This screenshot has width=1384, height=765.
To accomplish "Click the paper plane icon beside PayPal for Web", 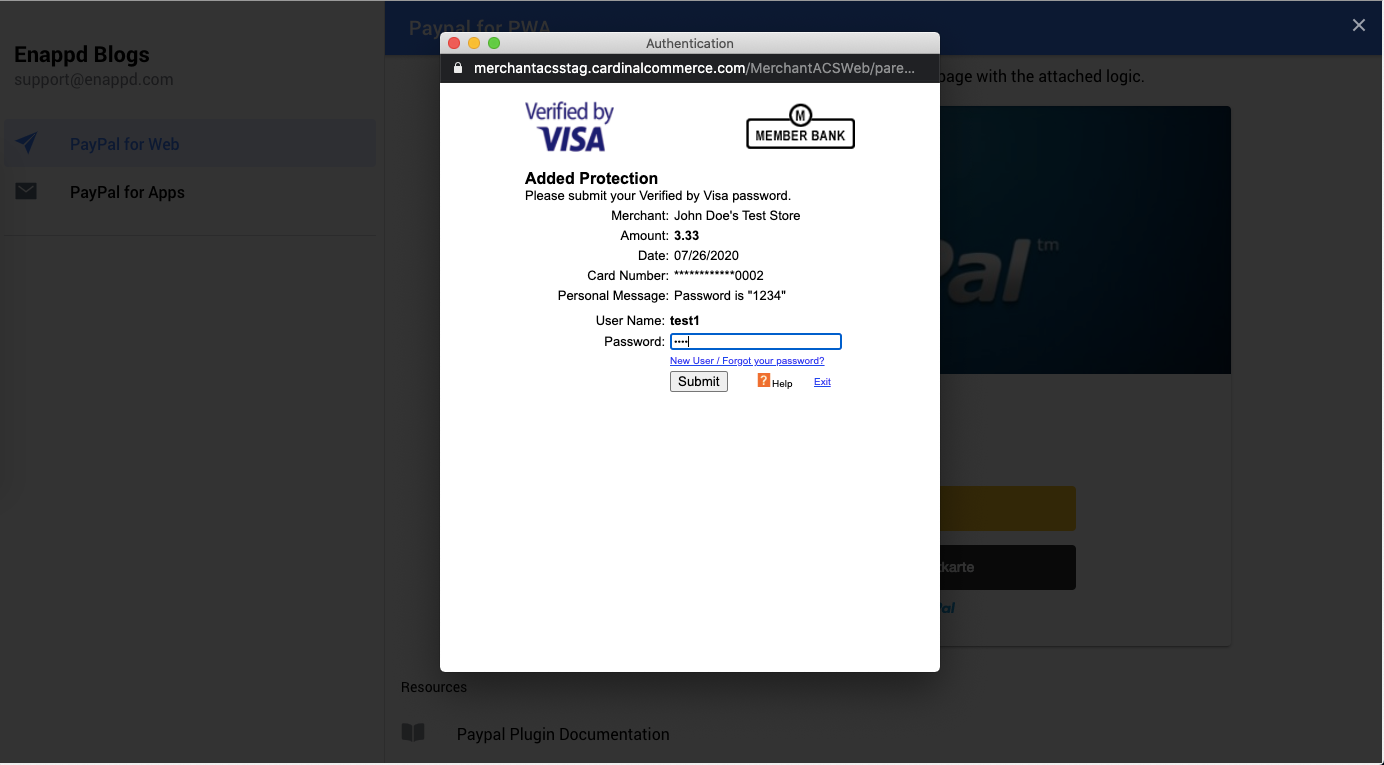I will click(26, 143).
